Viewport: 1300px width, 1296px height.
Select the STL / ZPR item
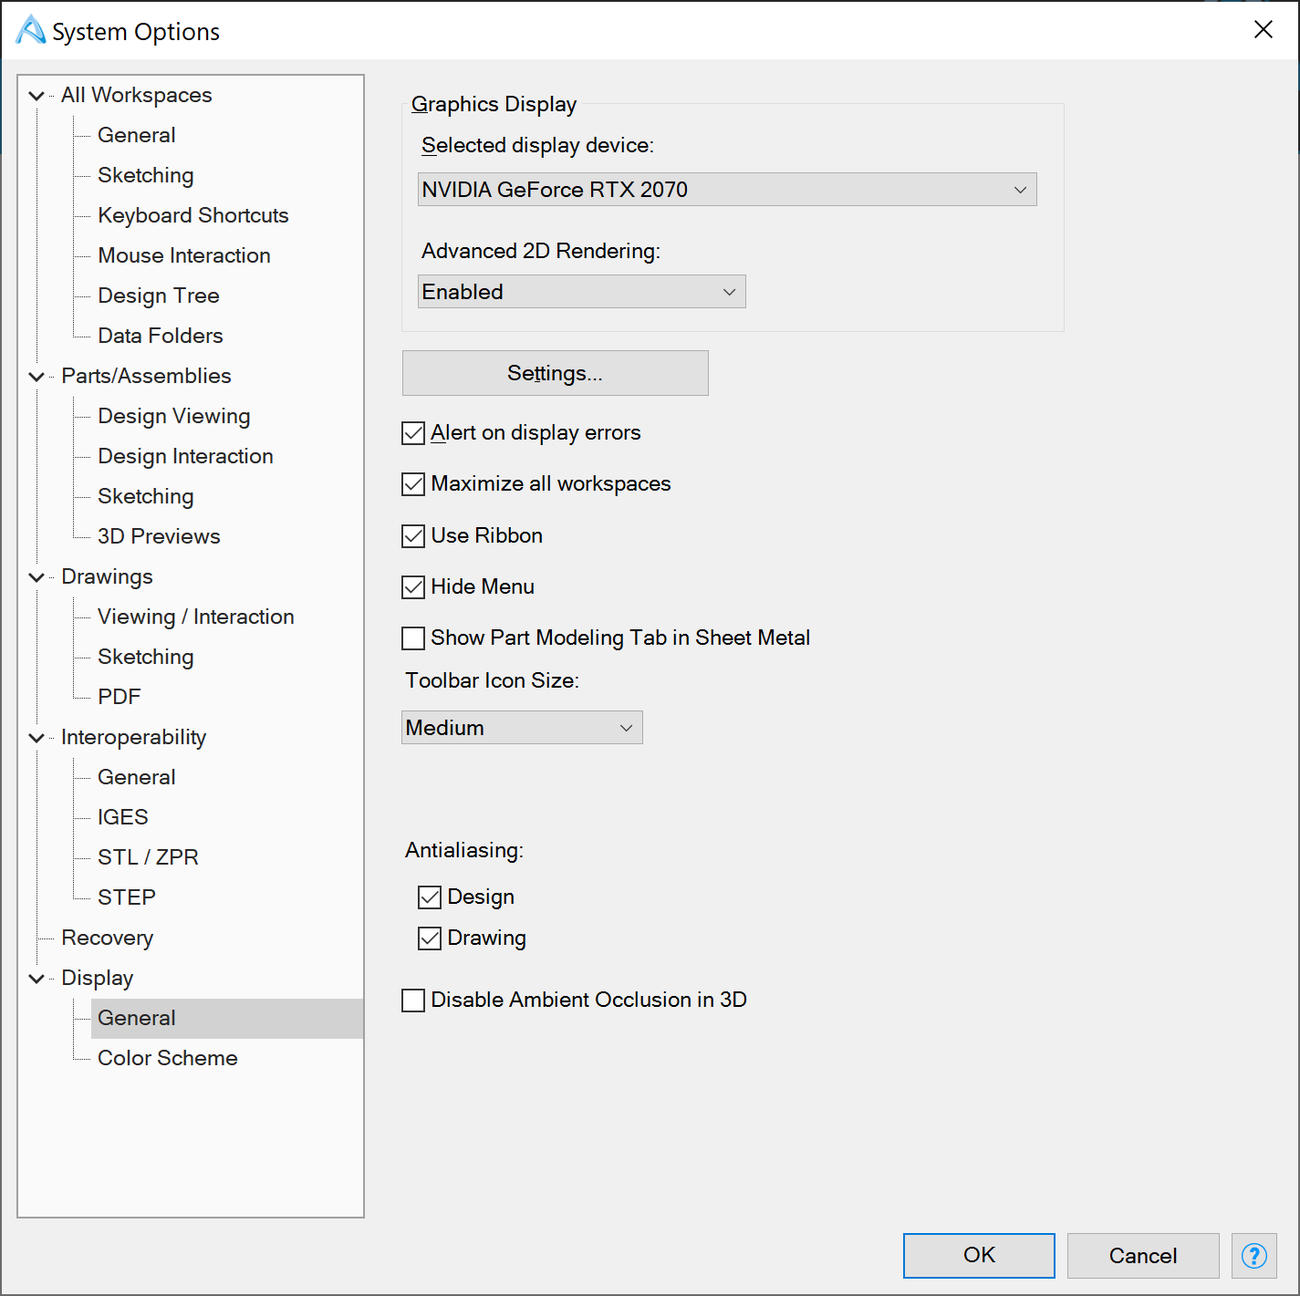click(x=148, y=857)
